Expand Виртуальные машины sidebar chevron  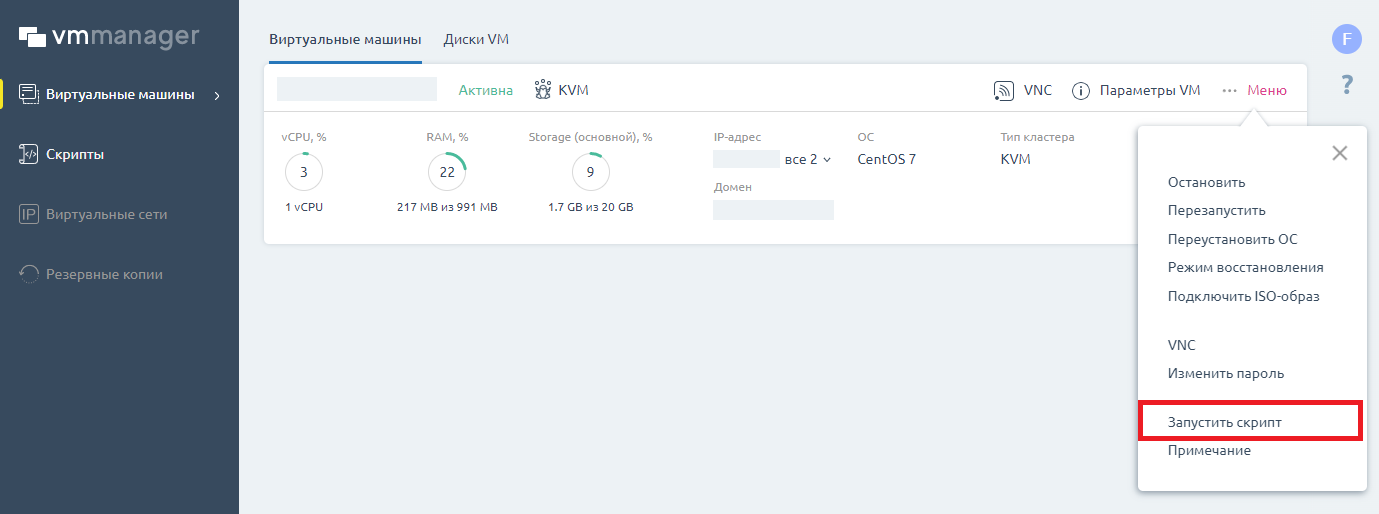point(217,96)
